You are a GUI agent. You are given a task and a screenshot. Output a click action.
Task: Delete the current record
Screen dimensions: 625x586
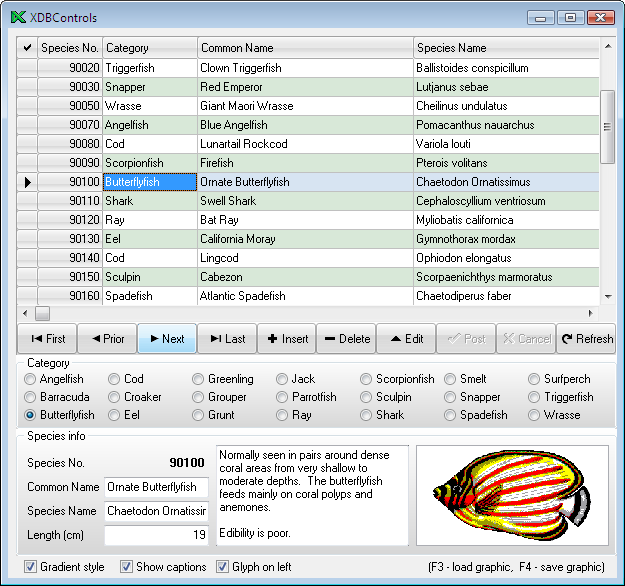click(346, 339)
